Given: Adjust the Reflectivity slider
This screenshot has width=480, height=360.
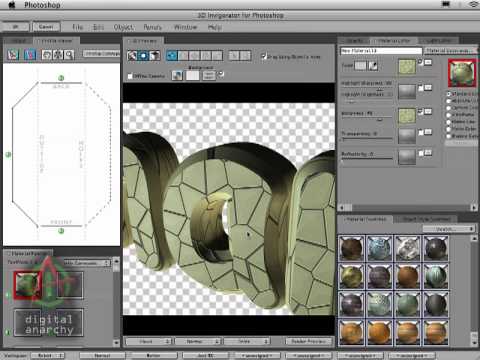Looking at the screenshot, I should click(x=367, y=160).
